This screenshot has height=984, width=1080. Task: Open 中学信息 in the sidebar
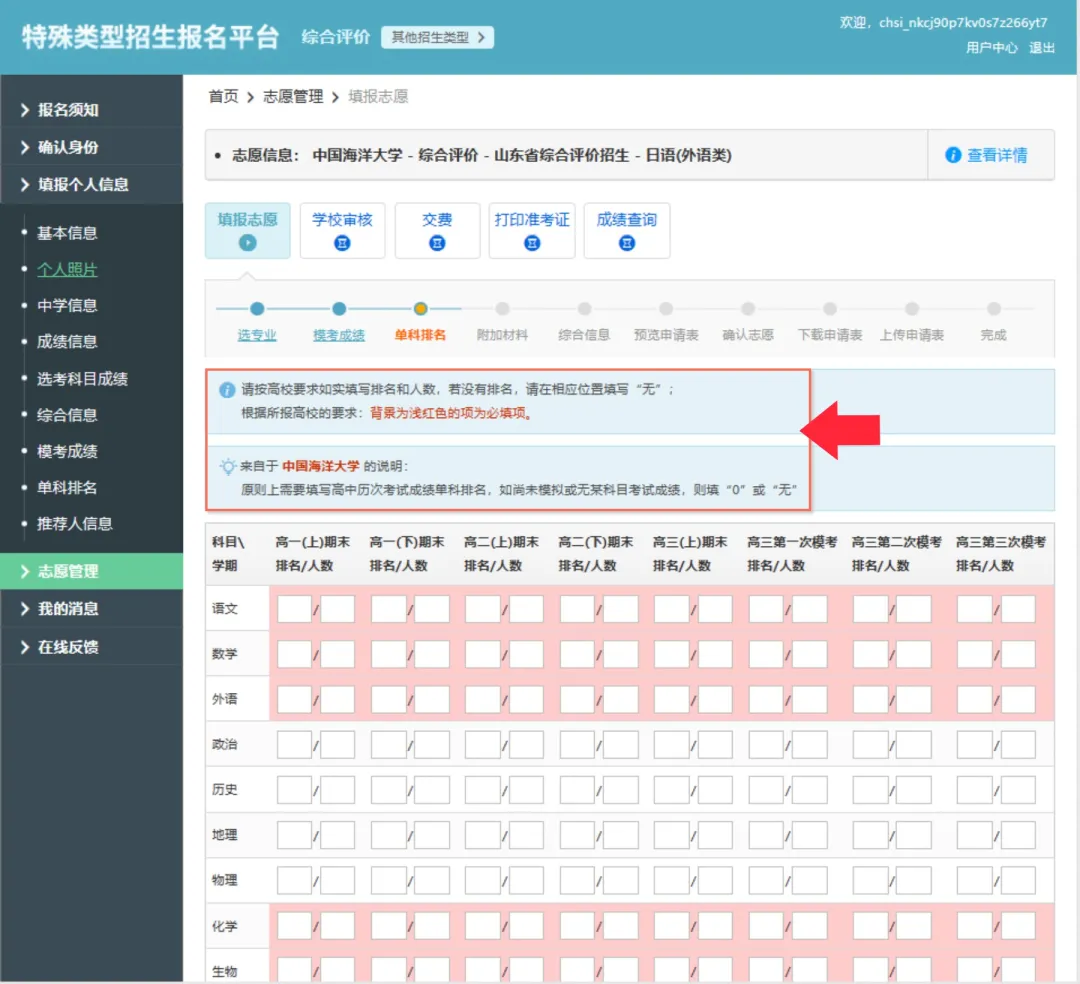[x=67, y=306]
